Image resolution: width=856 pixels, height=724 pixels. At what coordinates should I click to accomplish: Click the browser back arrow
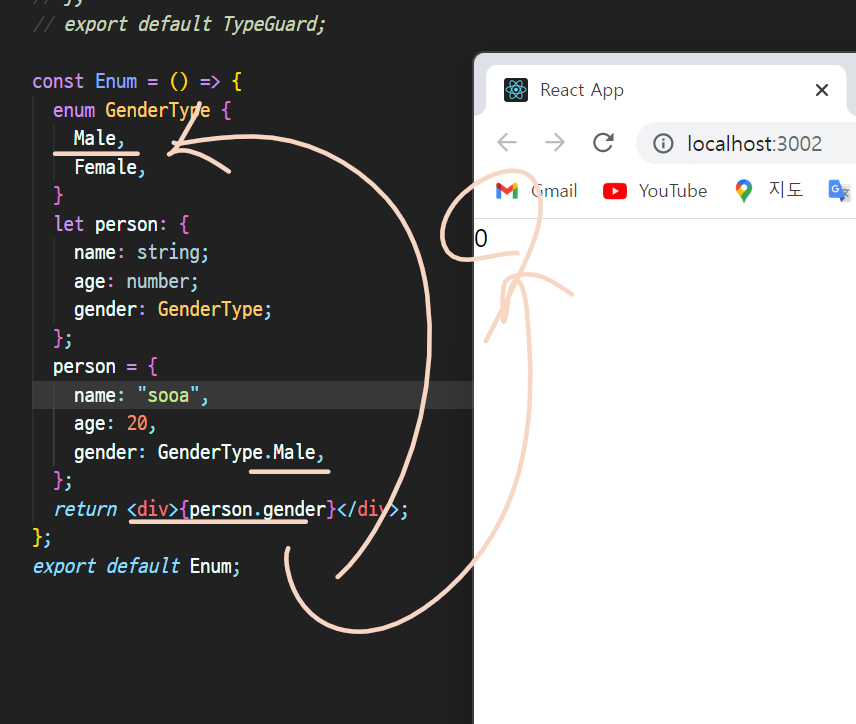(507, 143)
